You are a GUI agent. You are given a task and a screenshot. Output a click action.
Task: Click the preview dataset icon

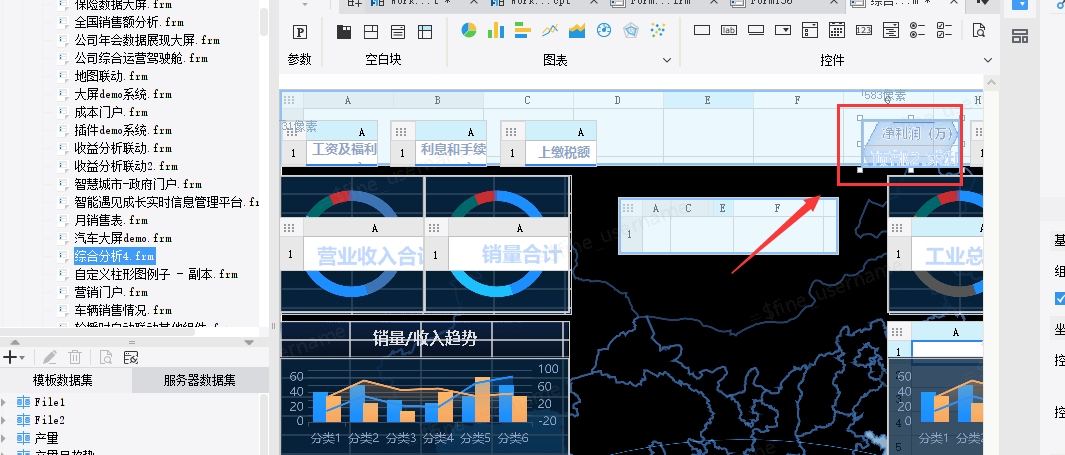pos(105,357)
